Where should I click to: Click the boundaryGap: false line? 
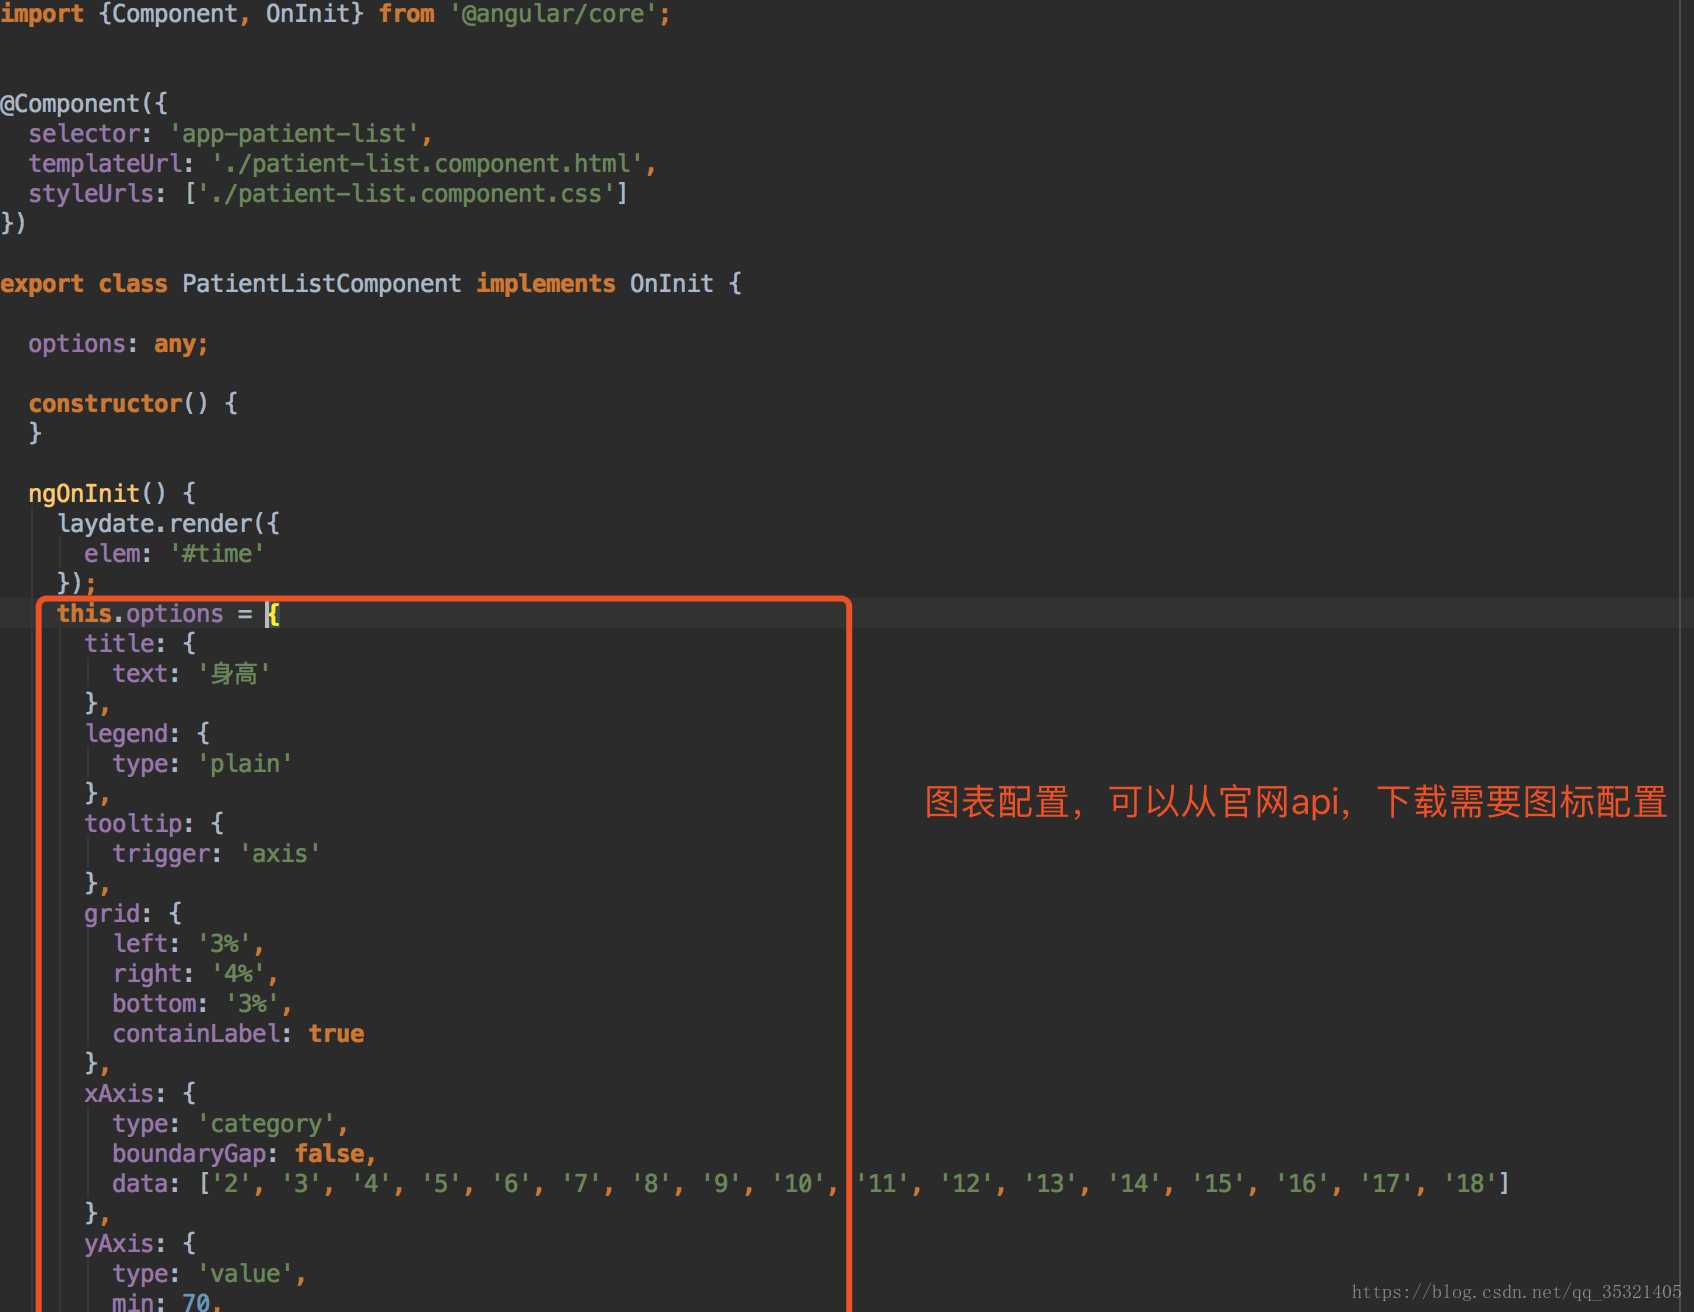point(244,1154)
